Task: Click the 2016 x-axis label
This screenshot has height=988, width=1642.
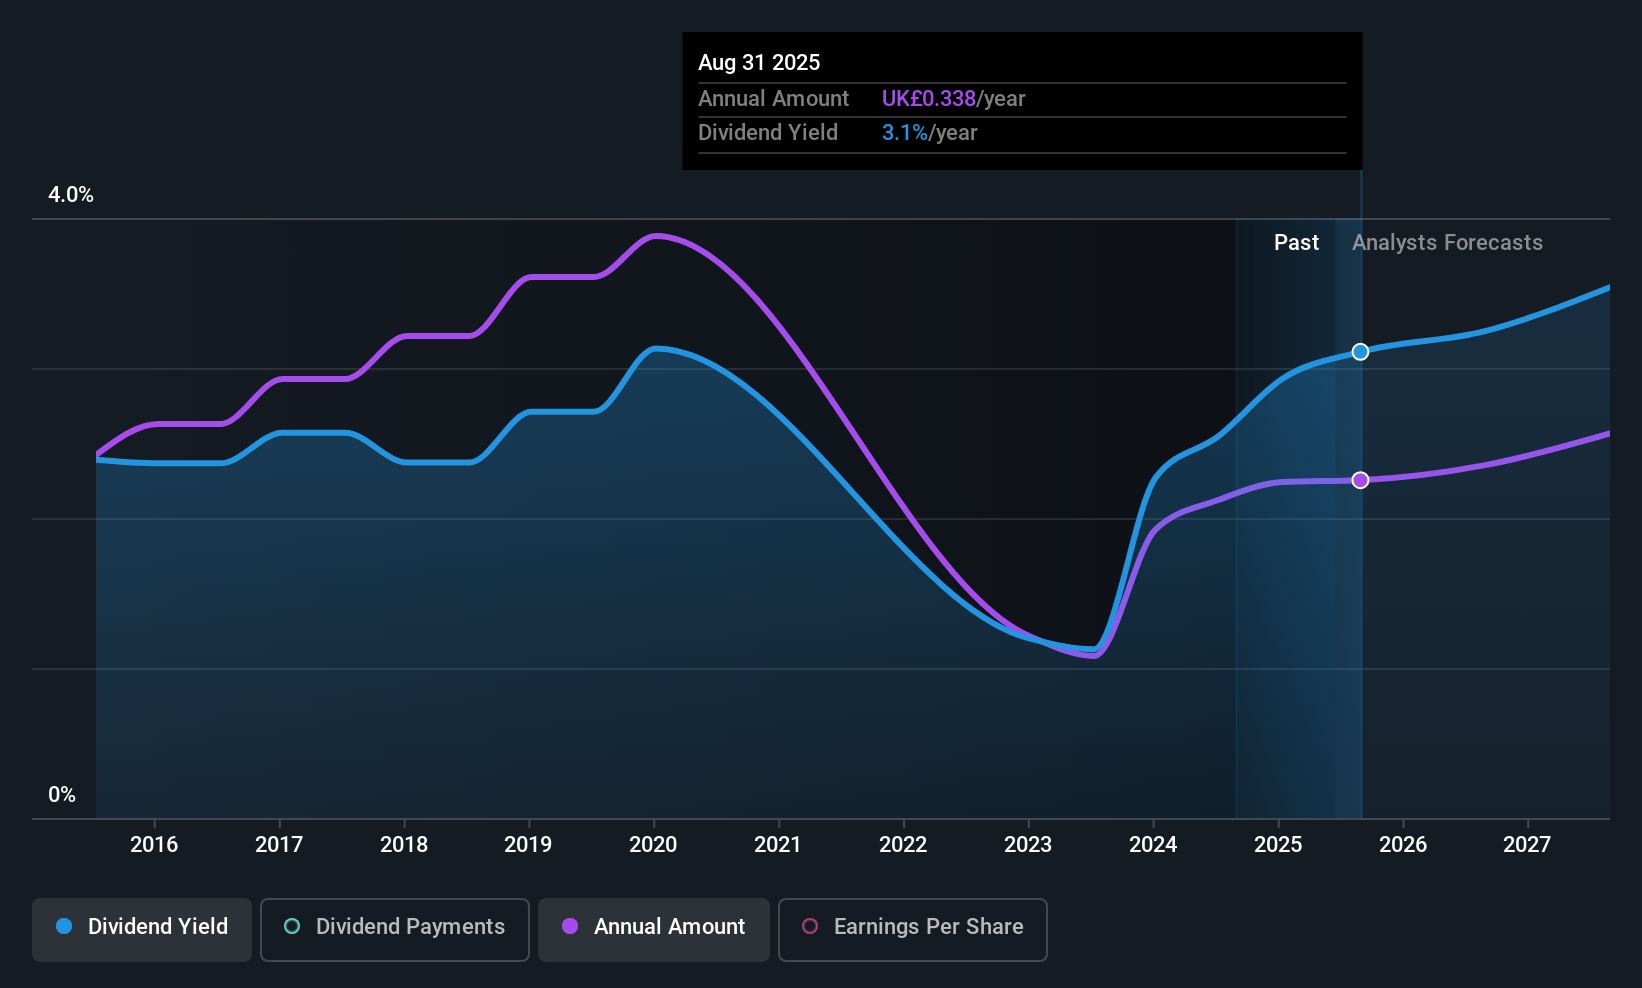Action: tap(154, 845)
